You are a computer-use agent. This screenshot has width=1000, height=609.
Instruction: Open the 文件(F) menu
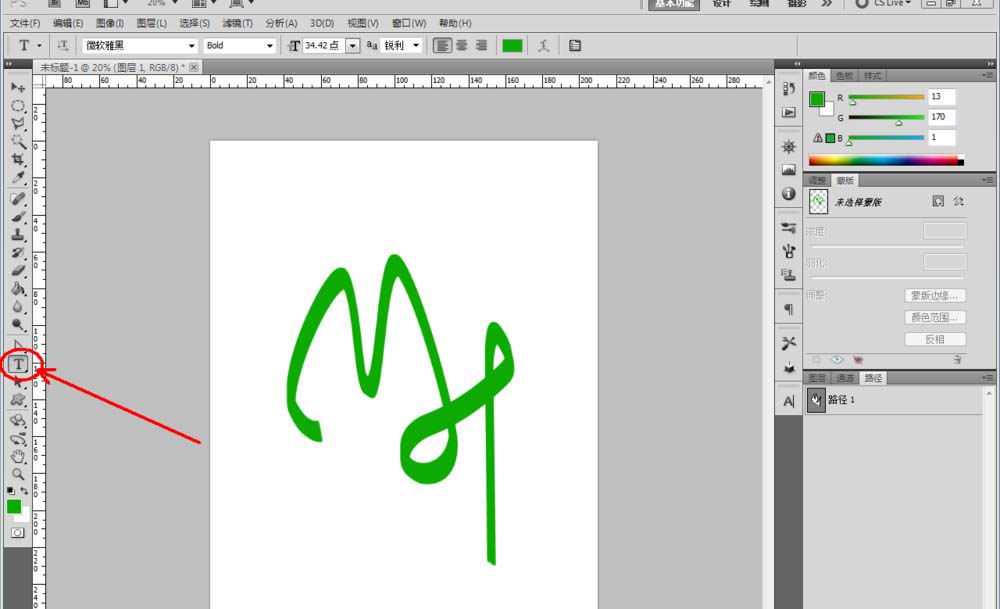[25, 23]
